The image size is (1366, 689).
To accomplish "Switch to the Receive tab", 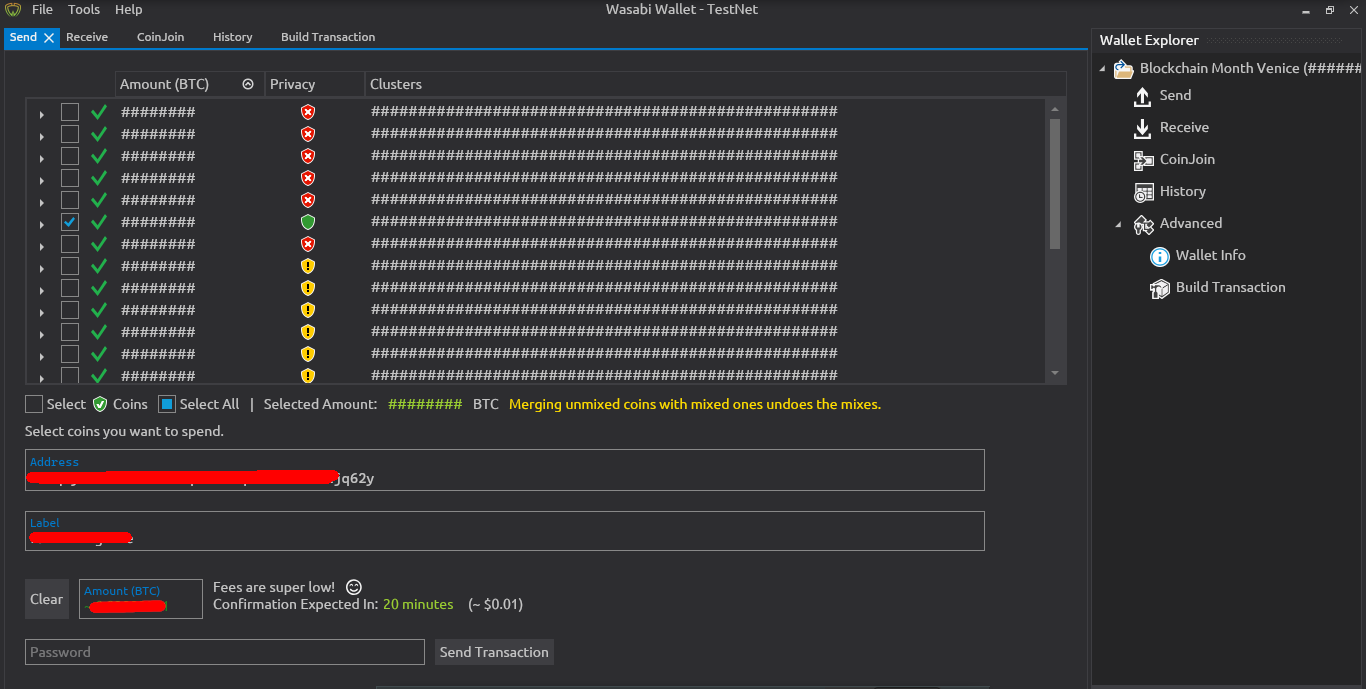I will pos(87,37).
